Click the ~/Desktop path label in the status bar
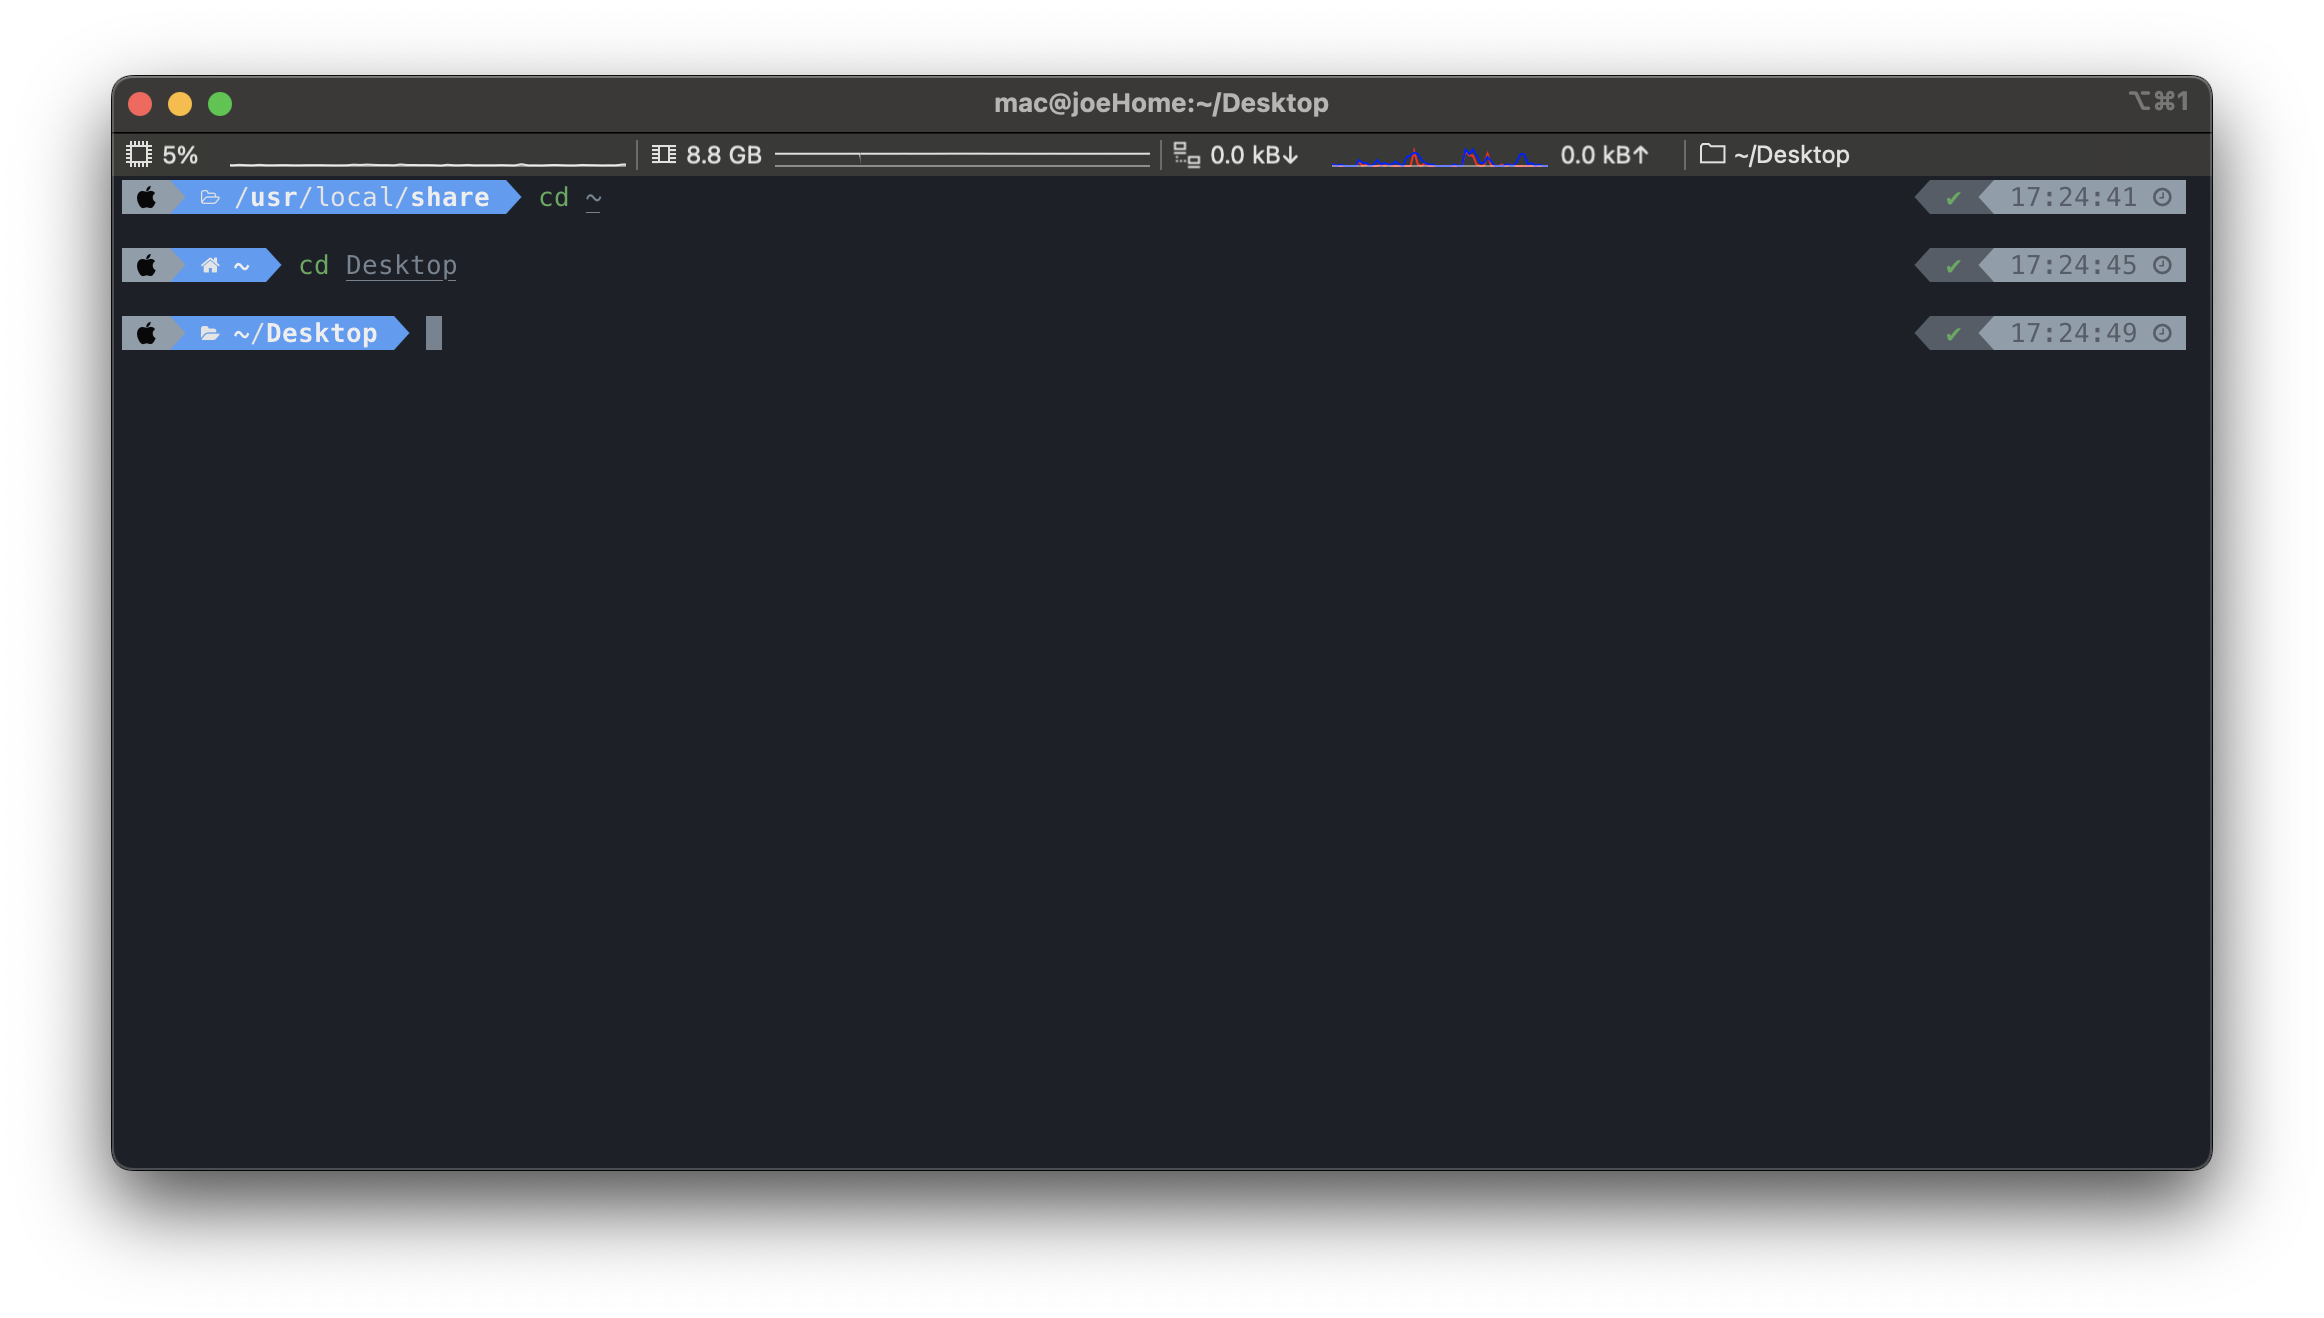The image size is (2324, 1318). (1791, 155)
